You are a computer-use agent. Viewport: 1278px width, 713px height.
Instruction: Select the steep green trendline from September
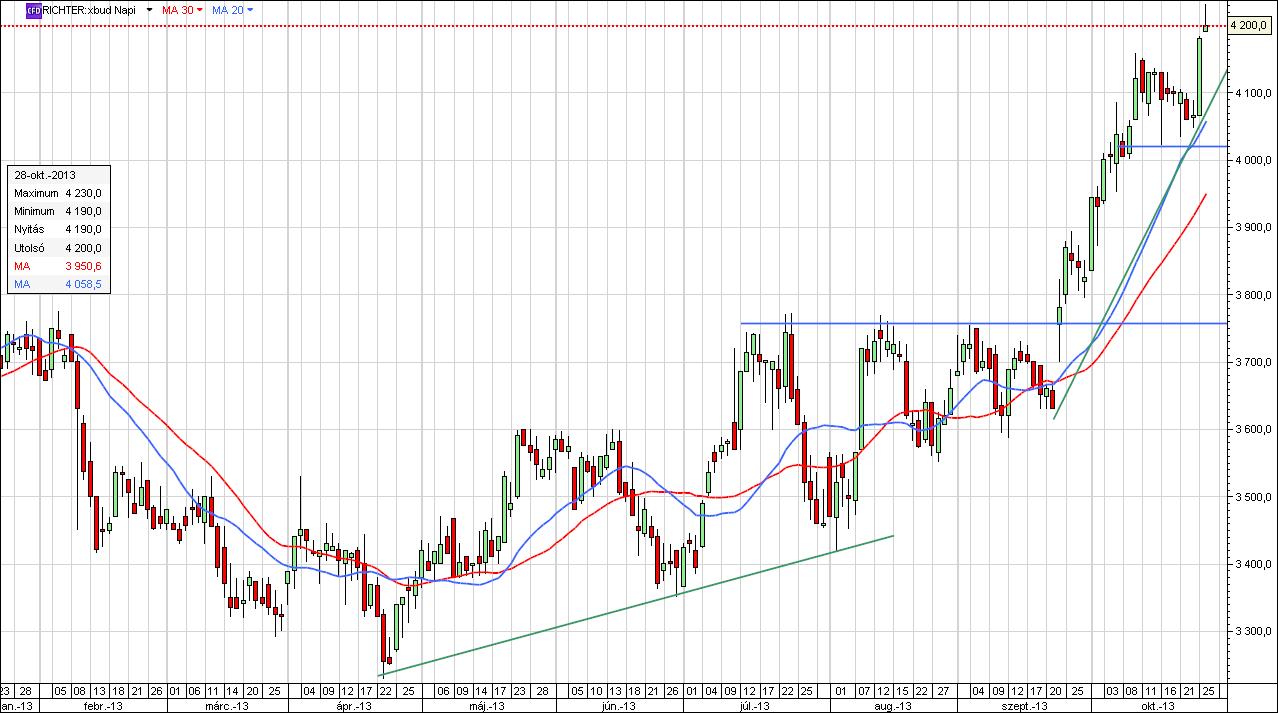1140,245
